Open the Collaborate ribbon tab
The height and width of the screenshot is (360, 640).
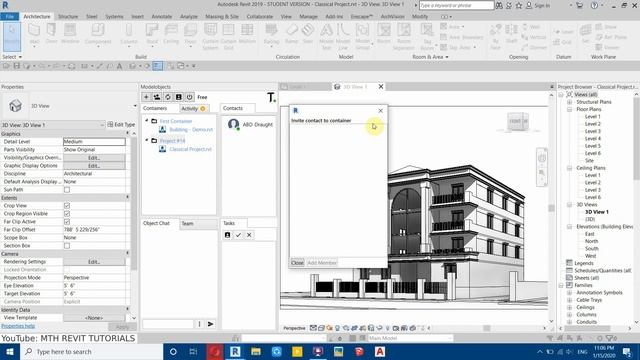[x=260, y=17]
